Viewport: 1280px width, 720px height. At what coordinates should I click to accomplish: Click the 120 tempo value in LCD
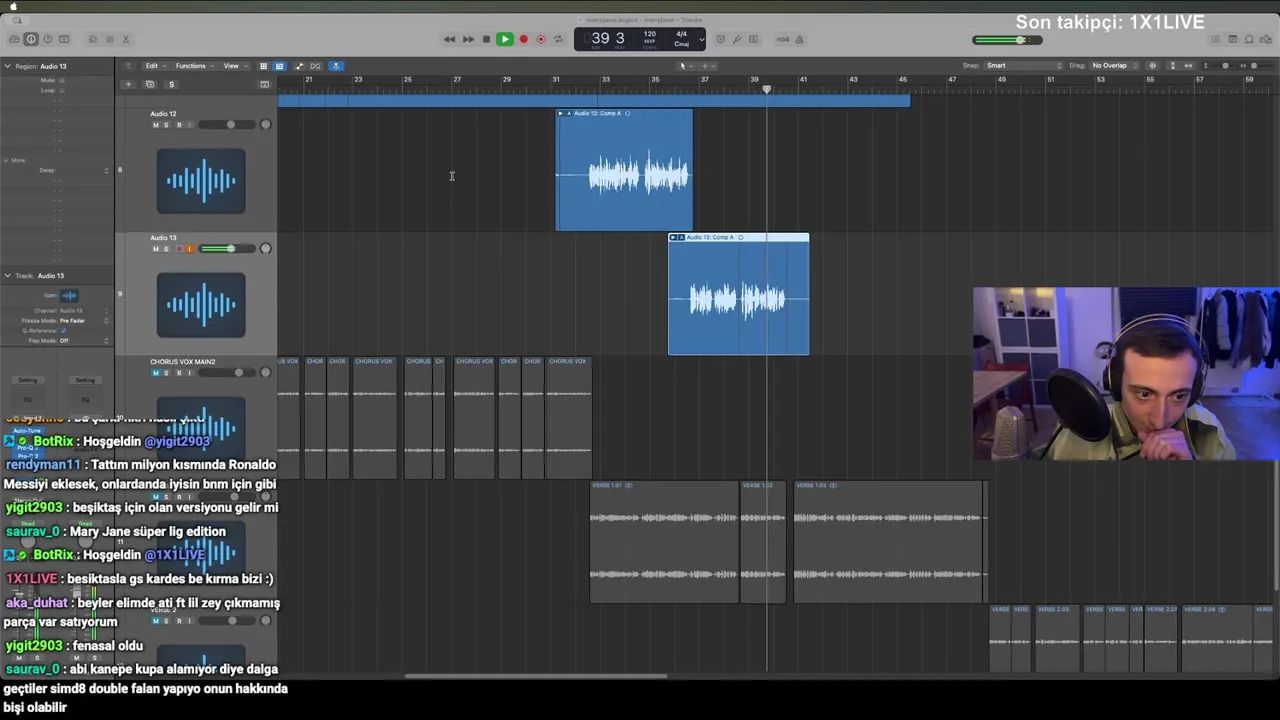(x=650, y=34)
